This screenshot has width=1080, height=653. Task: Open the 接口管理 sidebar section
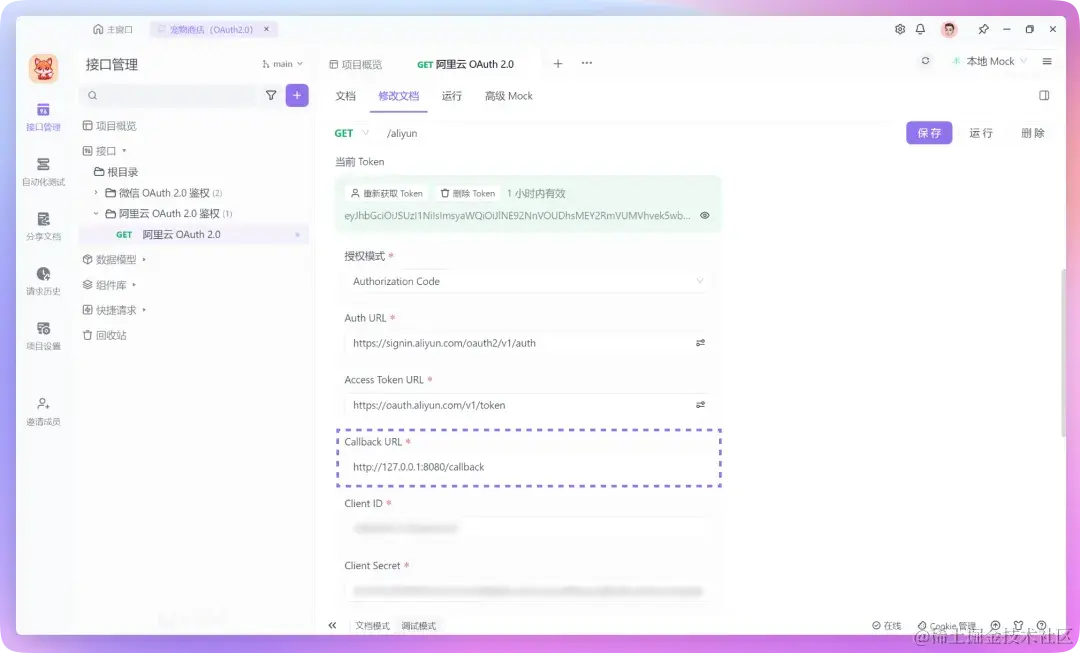click(43, 117)
